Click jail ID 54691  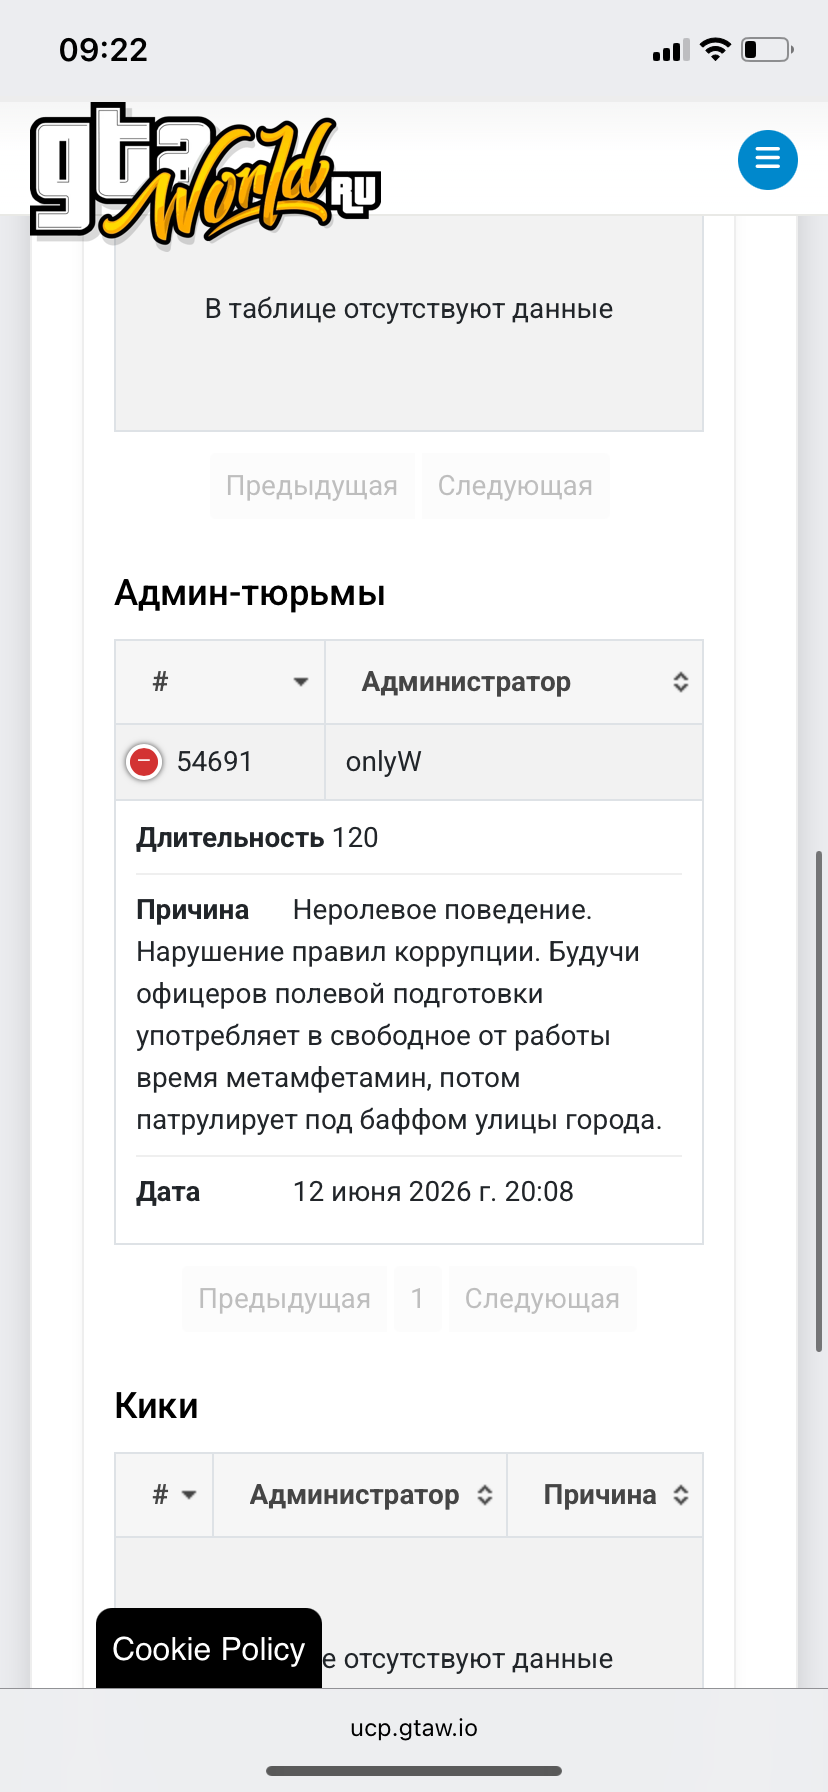215,762
